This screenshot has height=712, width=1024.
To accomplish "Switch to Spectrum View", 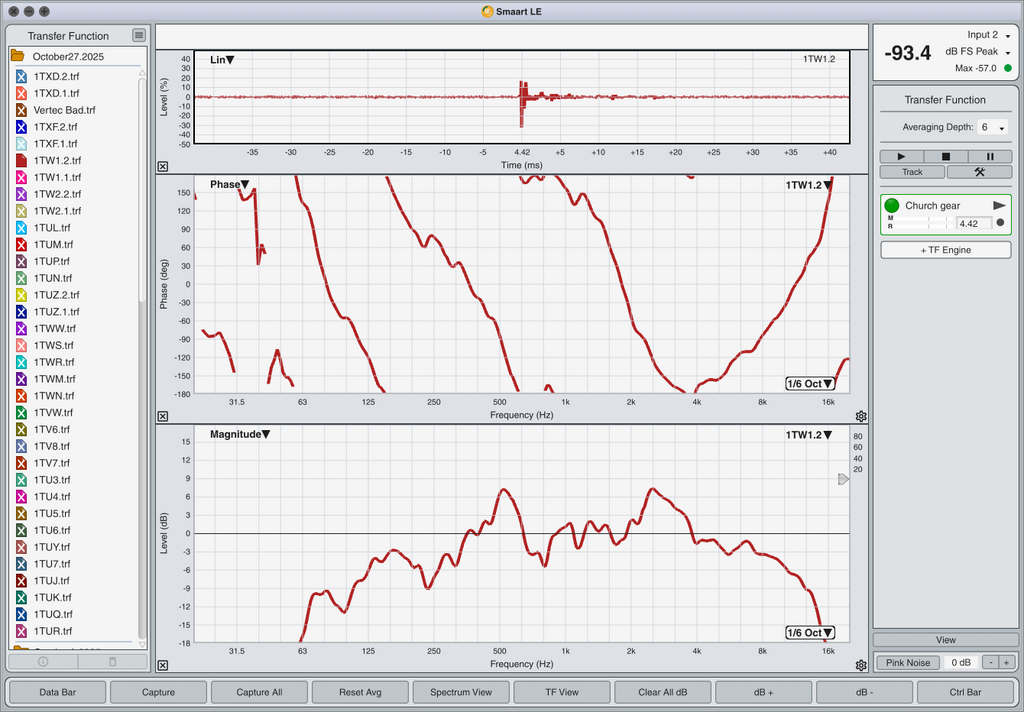I will pyautogui.click(x=460, y=692).
